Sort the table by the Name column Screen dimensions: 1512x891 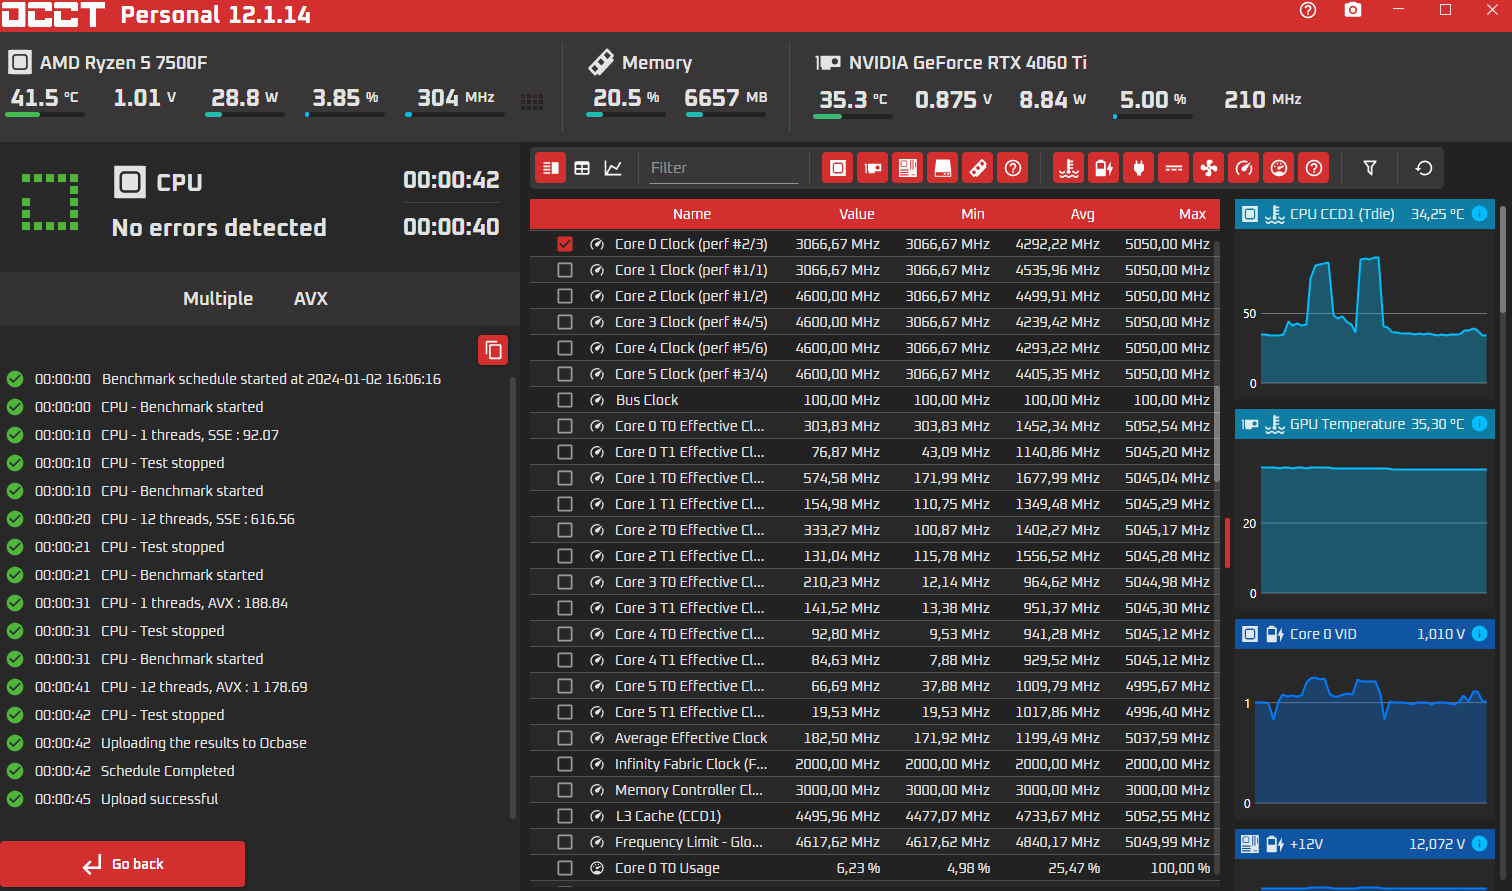click(x=692, y=214)
